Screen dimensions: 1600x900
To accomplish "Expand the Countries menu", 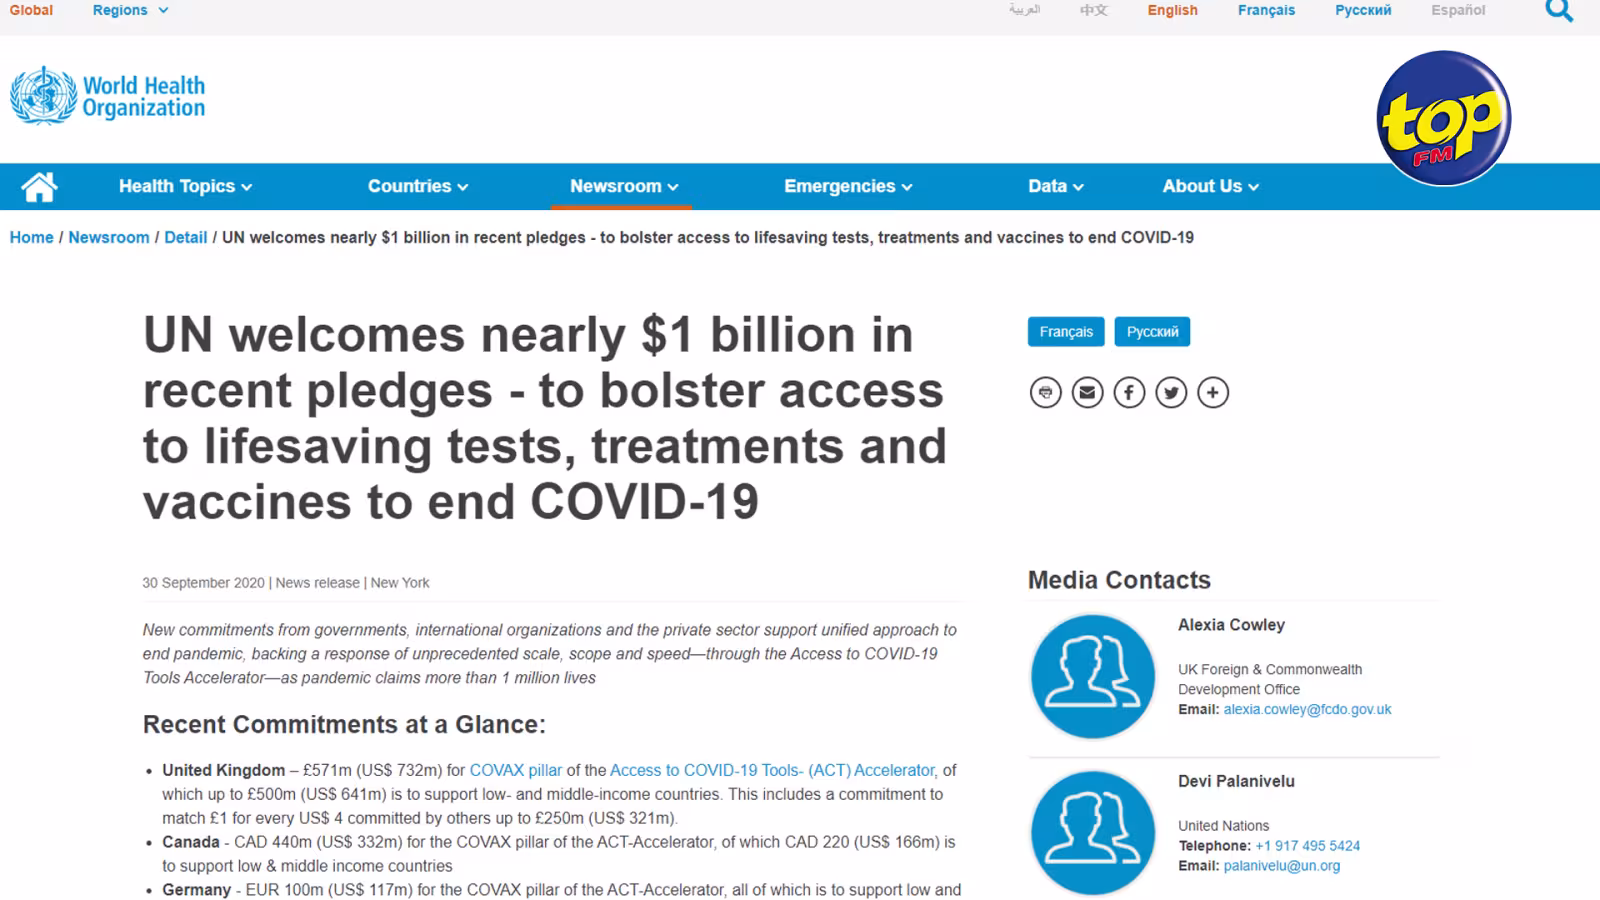I will pyautogui.click(x=418, y=186).
